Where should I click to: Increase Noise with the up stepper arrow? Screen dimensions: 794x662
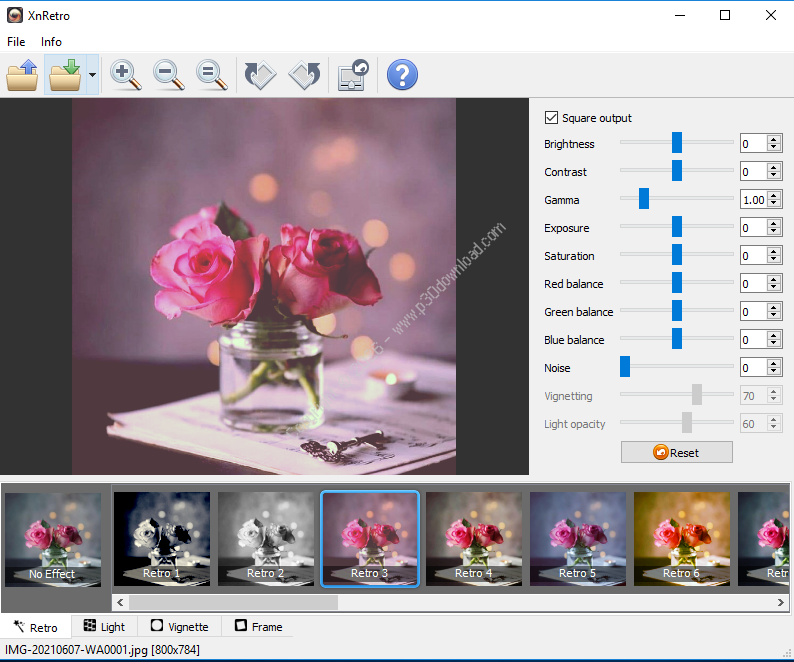pyautogui.click(x=773, y=363)
